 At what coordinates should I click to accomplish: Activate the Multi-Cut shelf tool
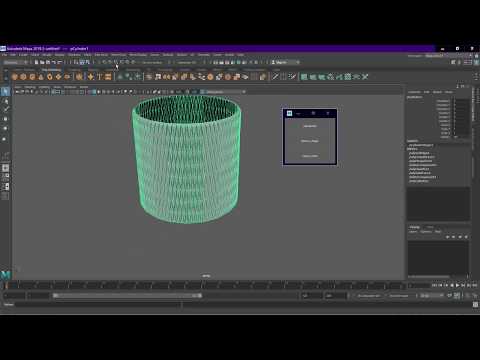(x=275, y=77)
